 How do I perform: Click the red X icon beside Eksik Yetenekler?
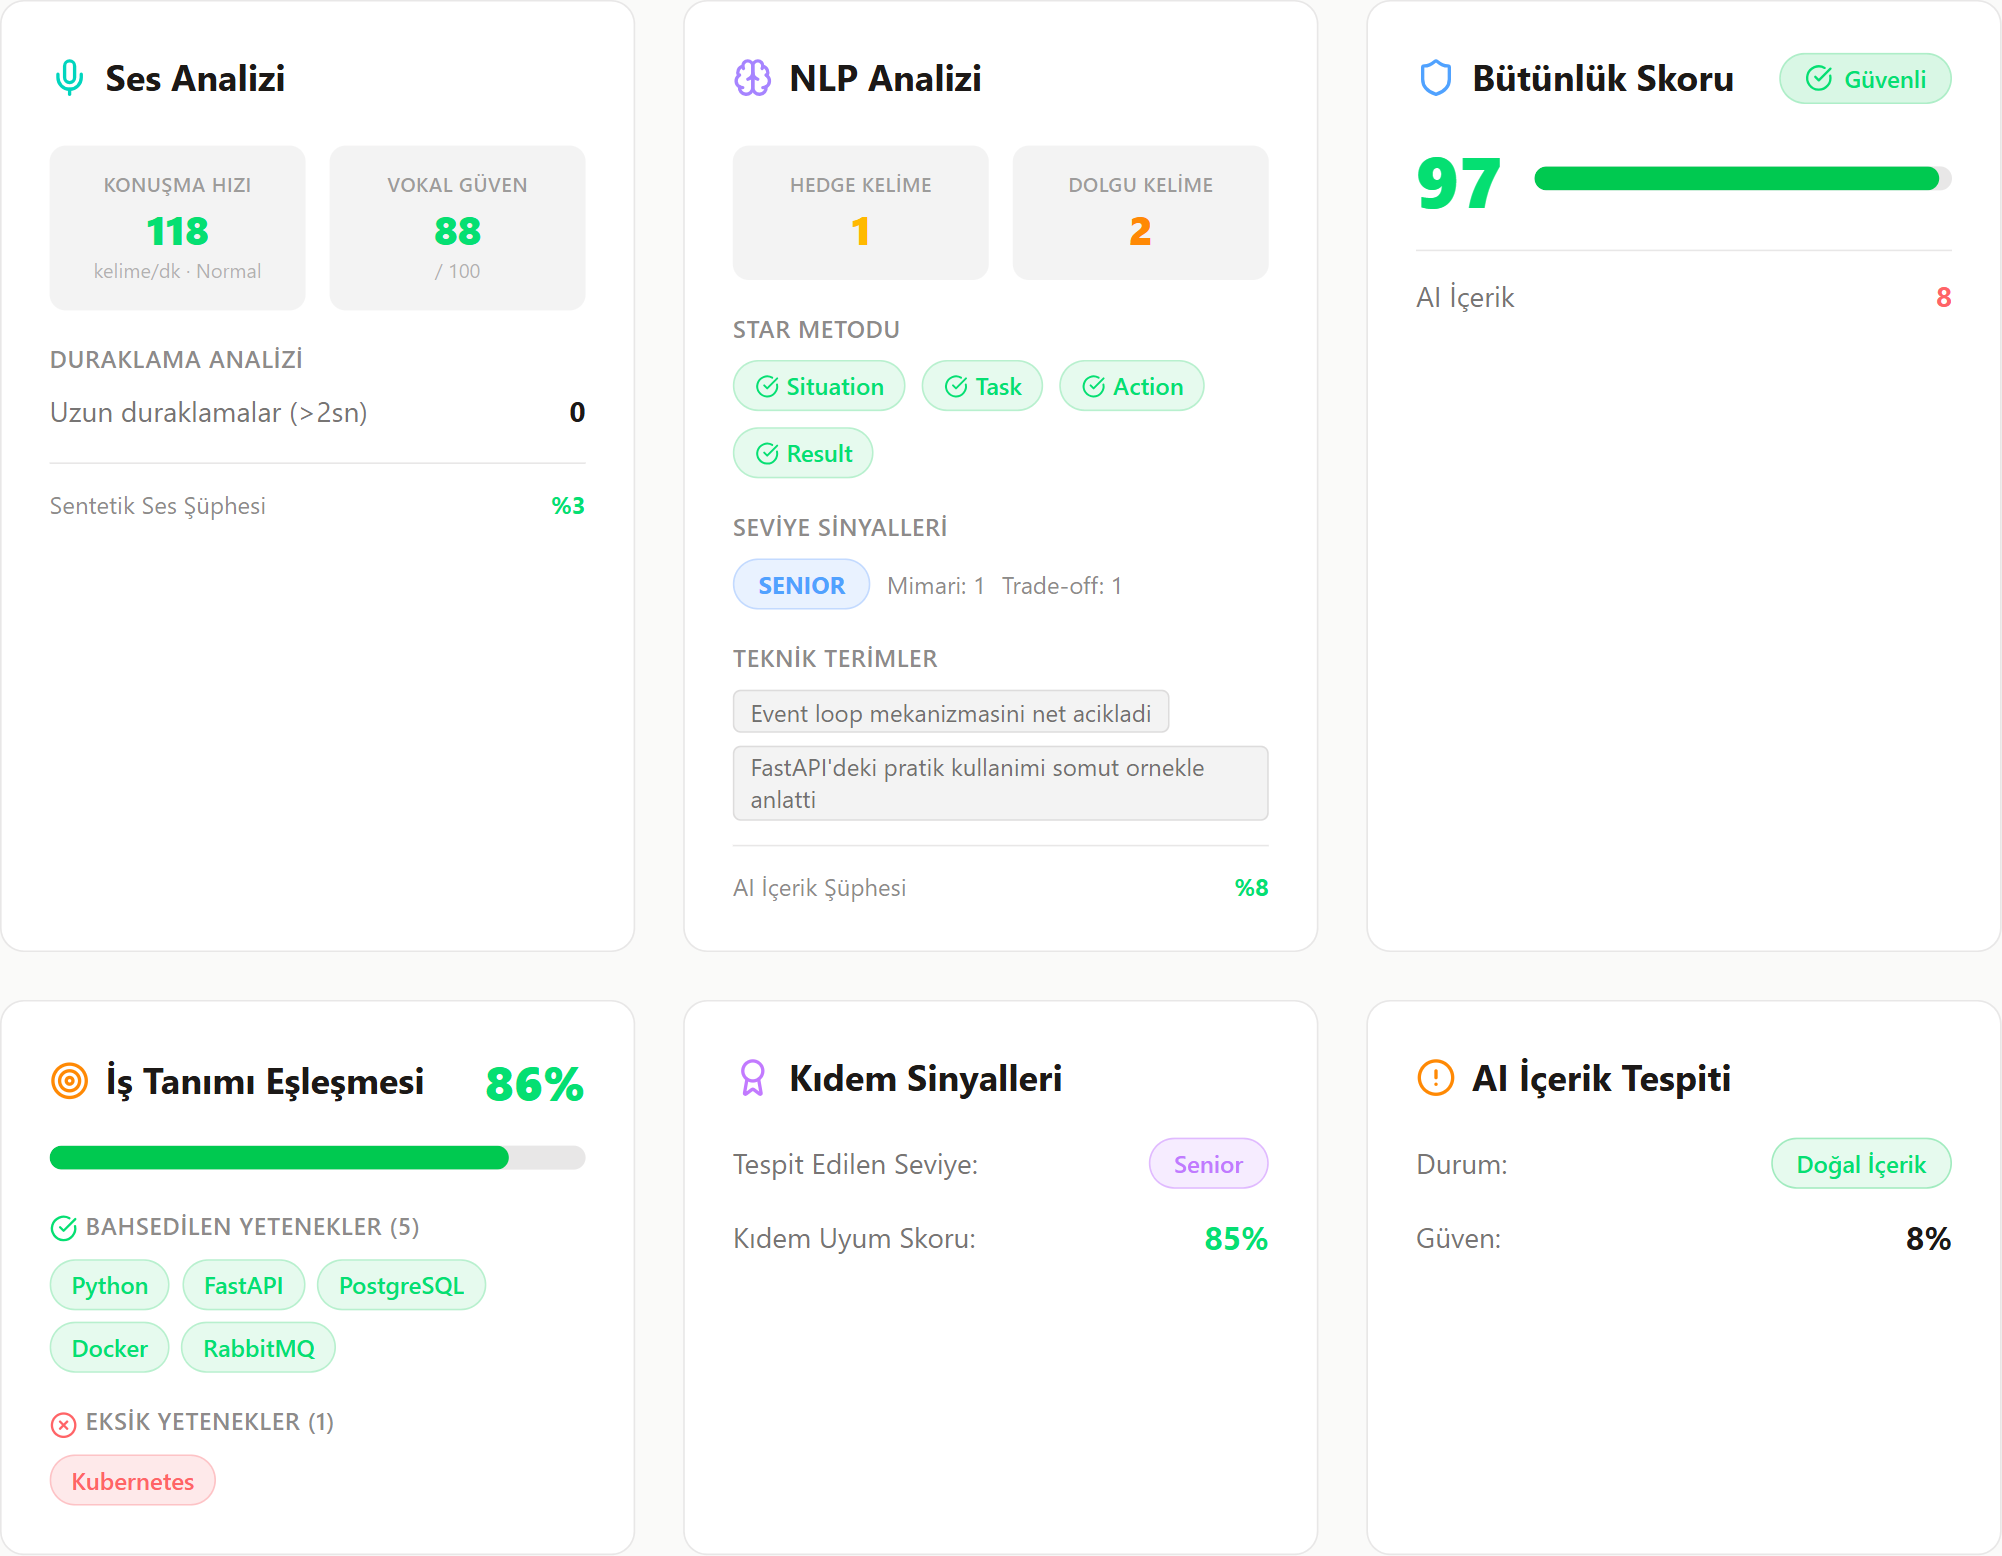pos(63,1424)
